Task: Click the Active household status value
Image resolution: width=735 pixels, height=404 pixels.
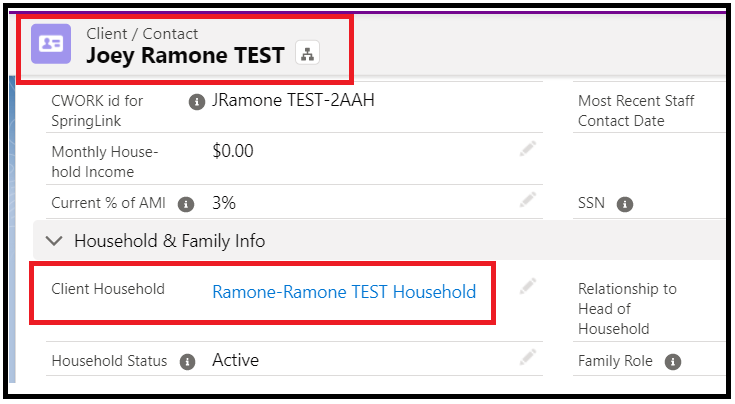Action: click(235, 360)
